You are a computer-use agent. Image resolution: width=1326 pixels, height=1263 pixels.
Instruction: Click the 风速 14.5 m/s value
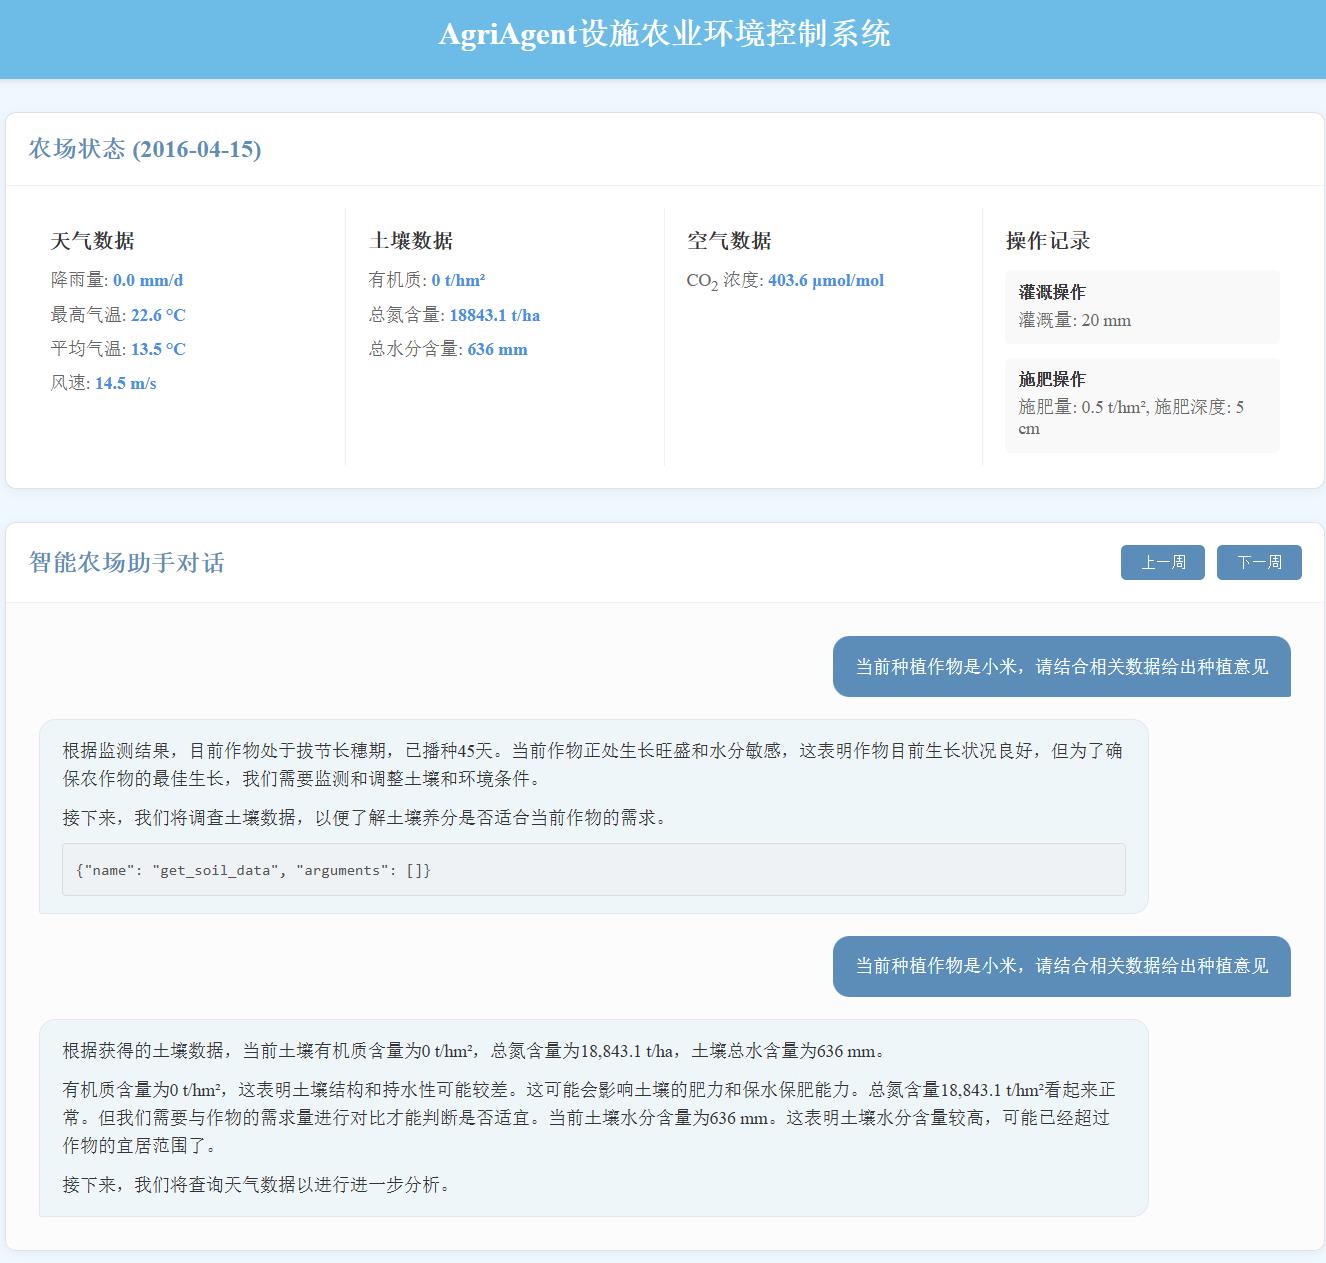126,383
